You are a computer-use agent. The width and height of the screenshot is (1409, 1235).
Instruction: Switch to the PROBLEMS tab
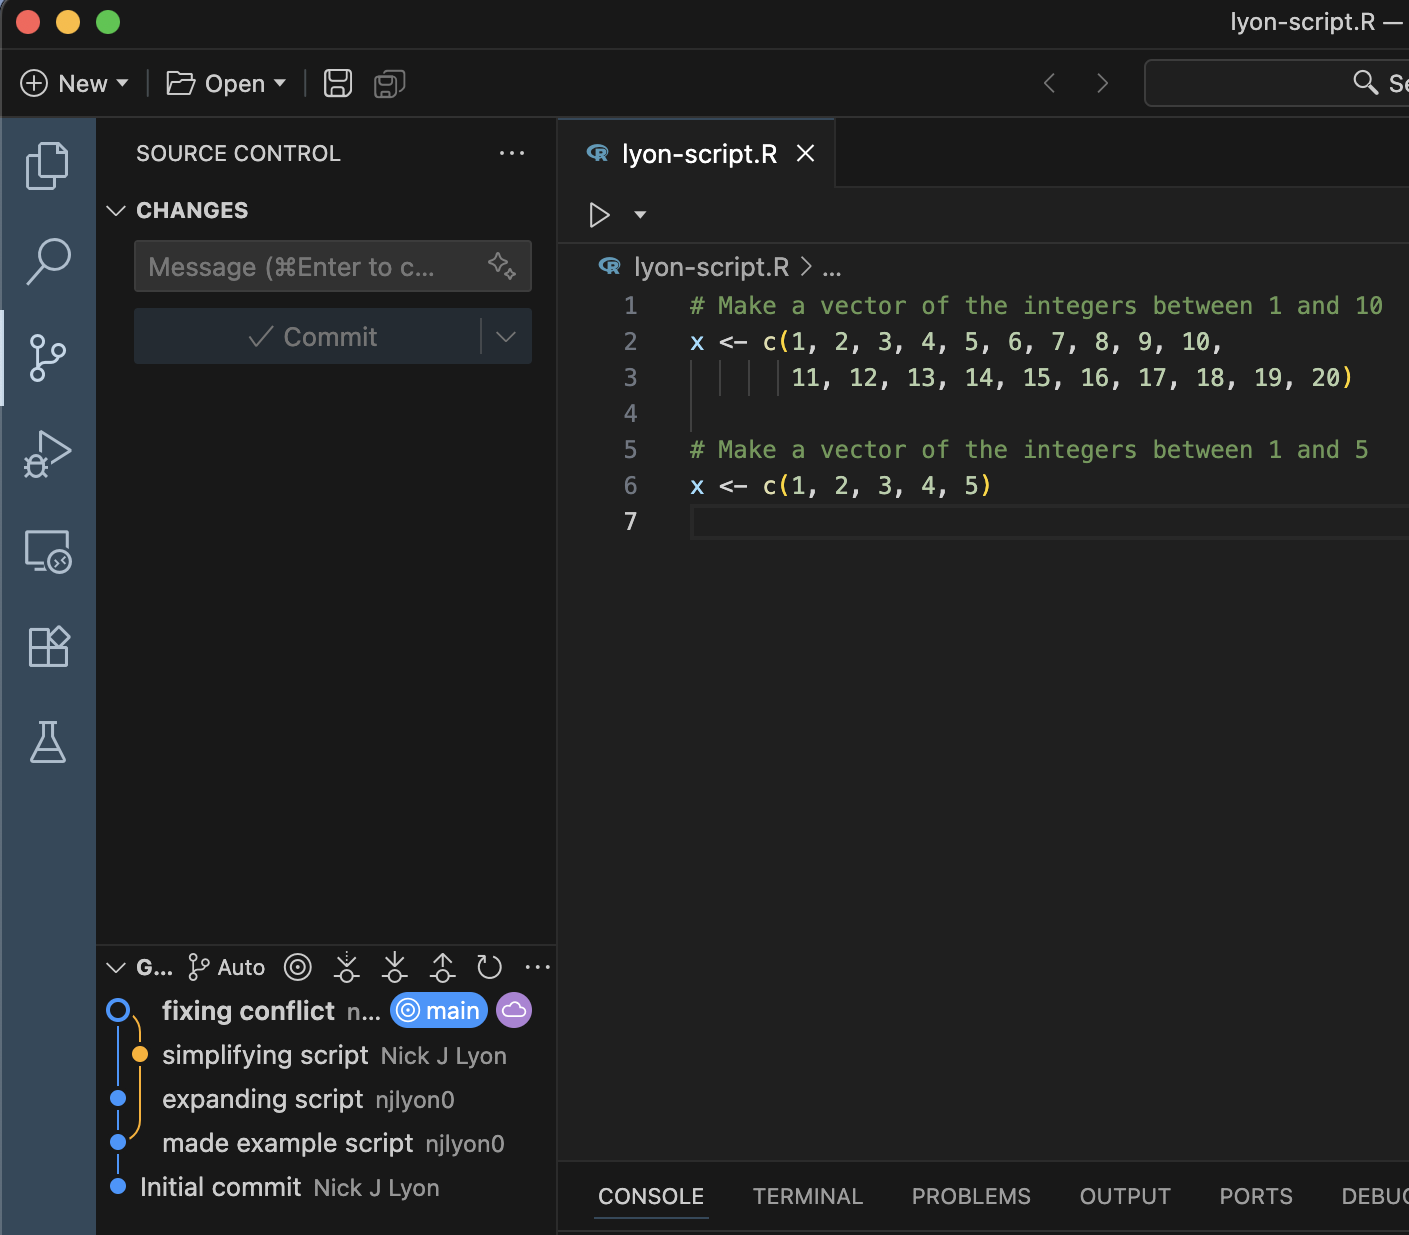pyautogui.click(x=970, y=1196)
